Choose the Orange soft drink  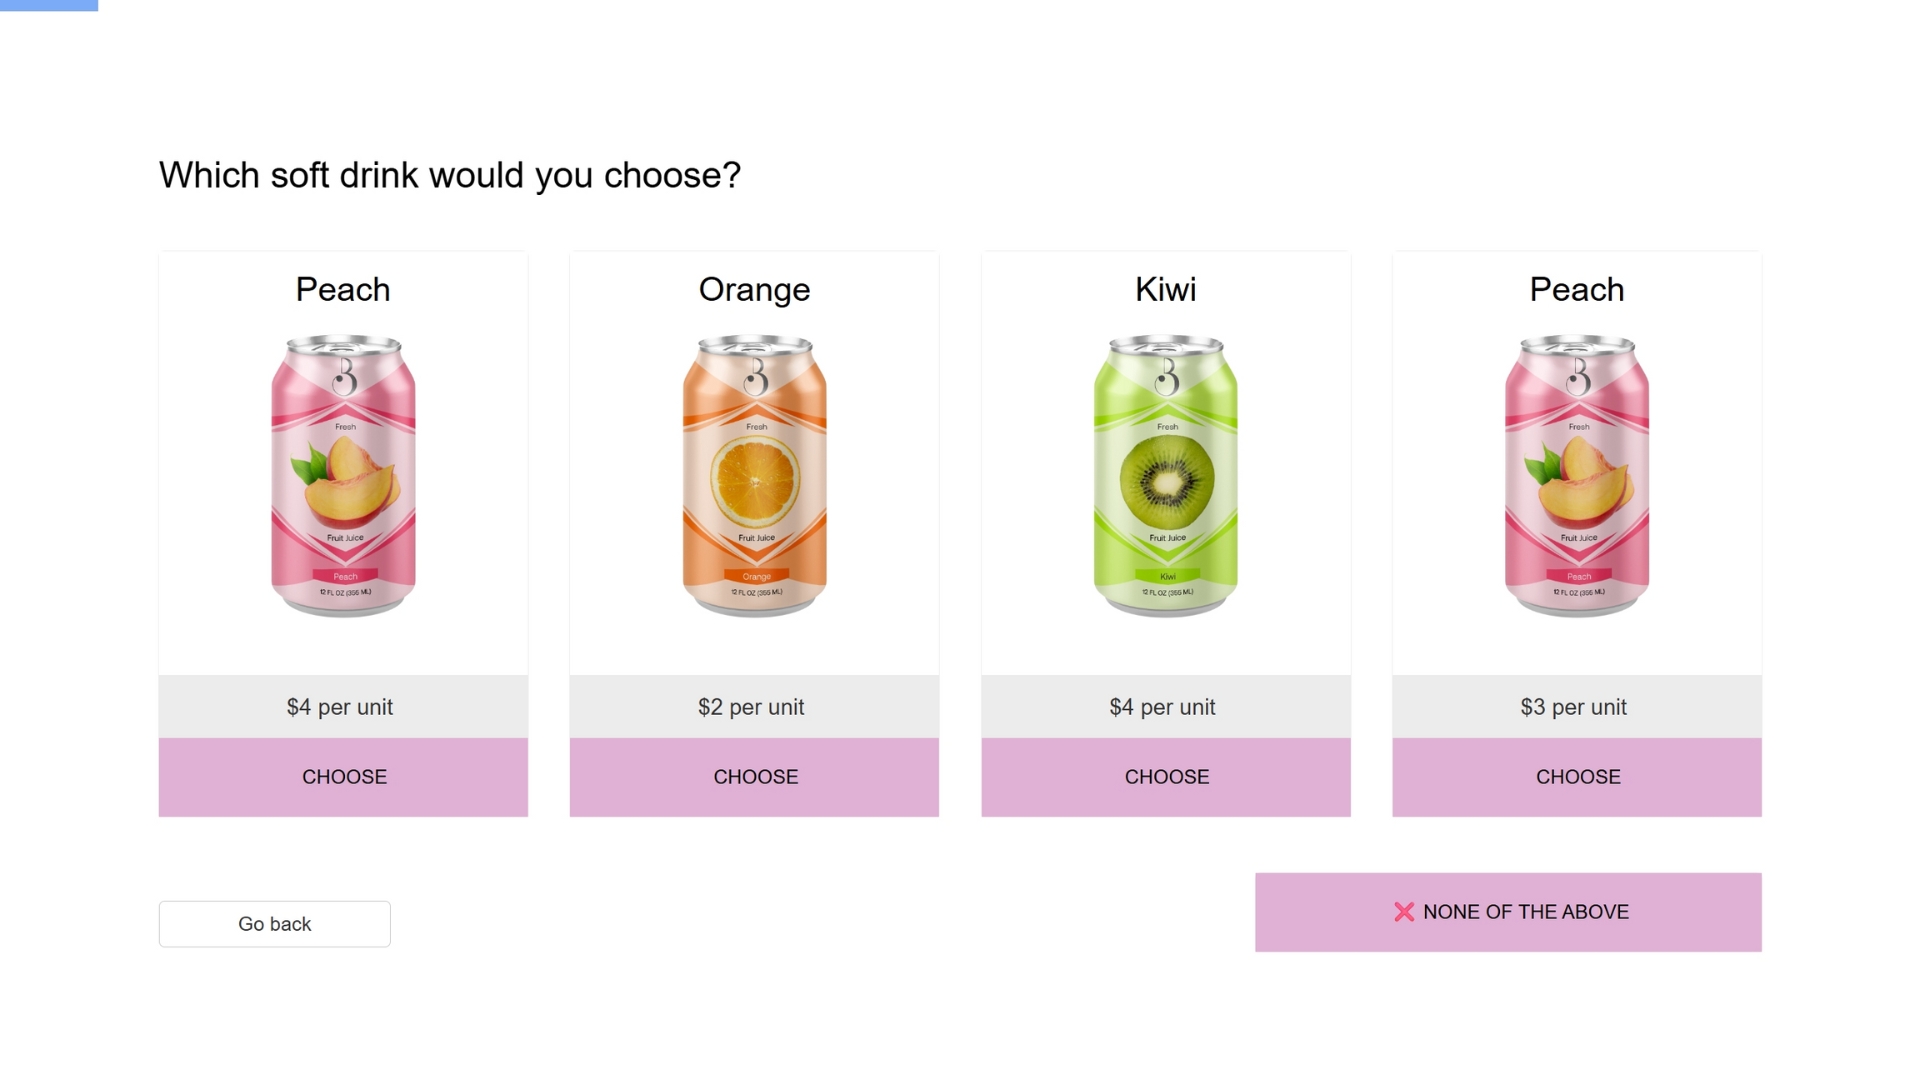754,777
